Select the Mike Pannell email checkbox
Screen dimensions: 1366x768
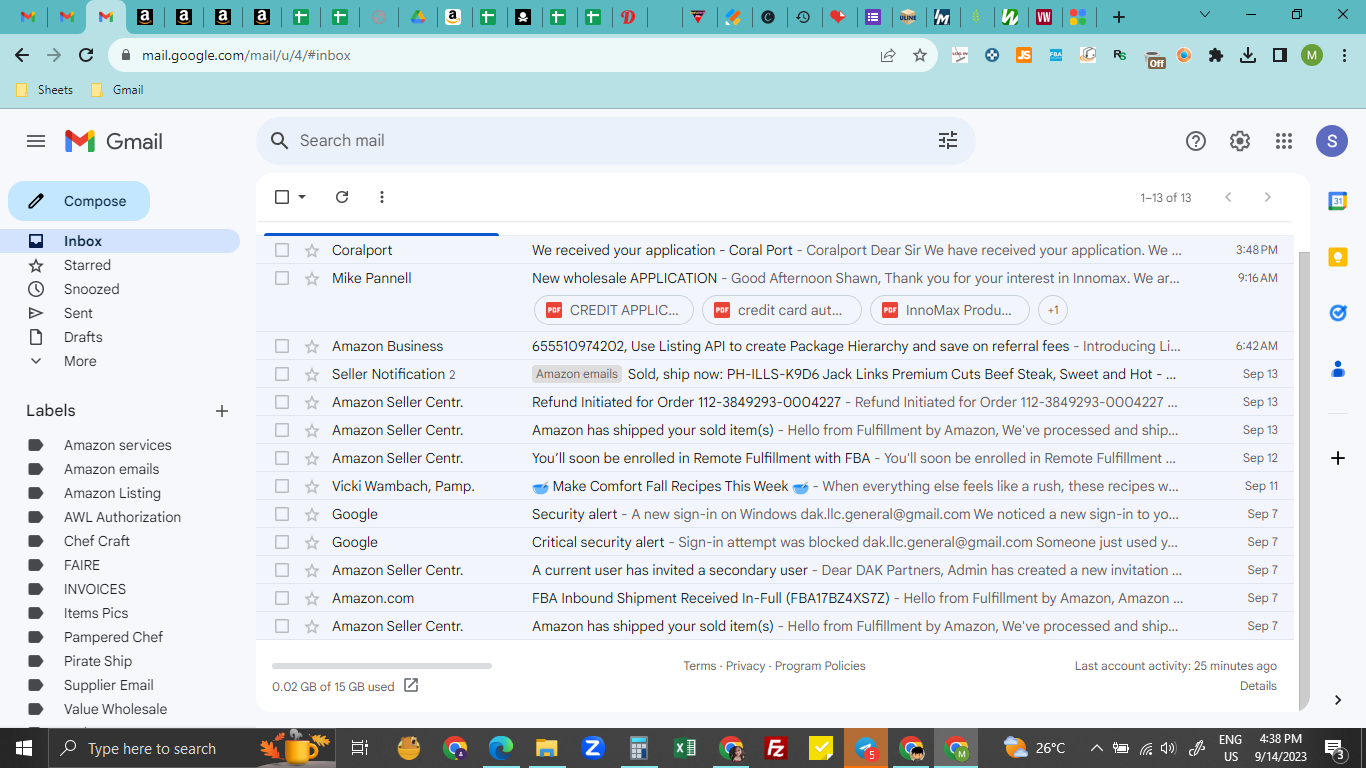[282, 278]
